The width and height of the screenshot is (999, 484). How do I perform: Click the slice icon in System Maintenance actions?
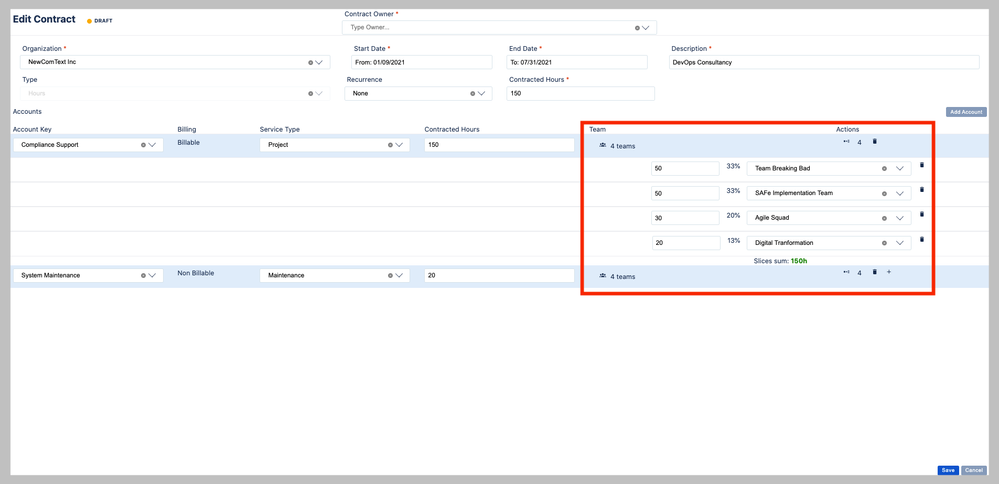click(x=847, y=272)
